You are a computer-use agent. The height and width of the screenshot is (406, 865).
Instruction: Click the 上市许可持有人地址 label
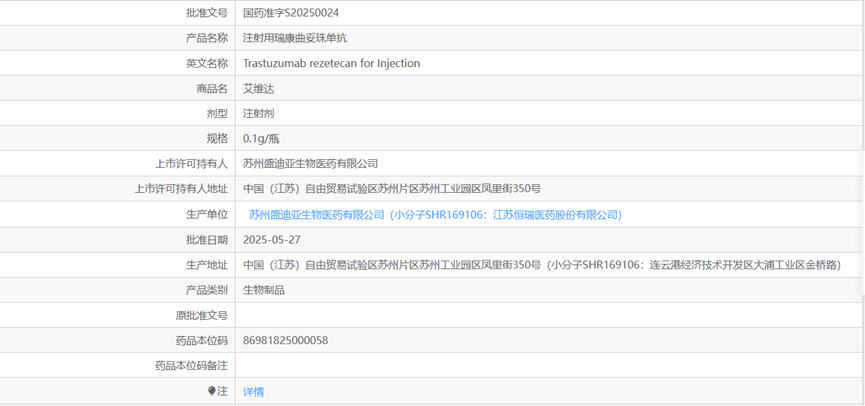click(181, 189)
